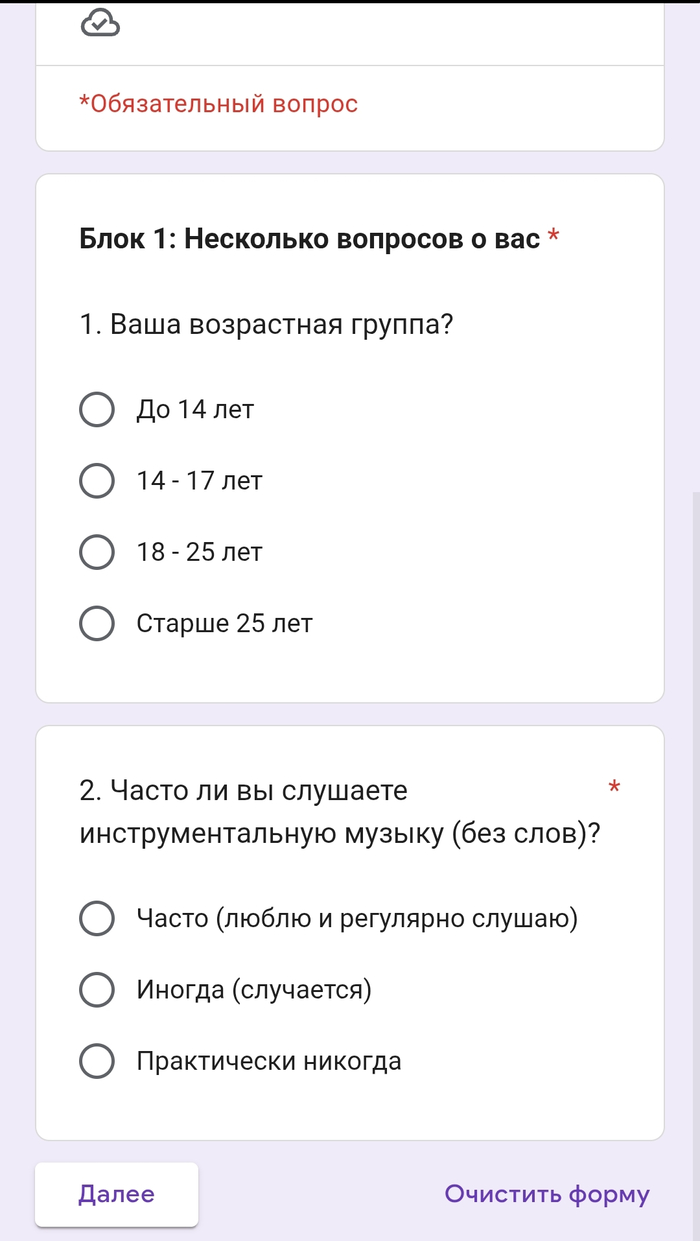Click the 'Практически никогда' label text
This screenshot has width=700, height=1241.
click(269, 1061)
